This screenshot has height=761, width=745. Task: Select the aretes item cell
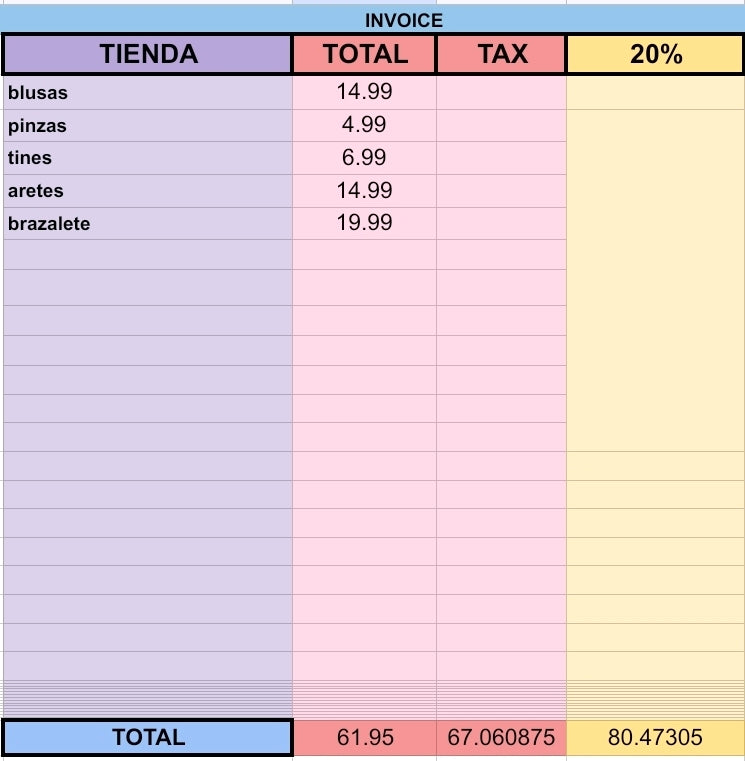(x=148, y=191)
